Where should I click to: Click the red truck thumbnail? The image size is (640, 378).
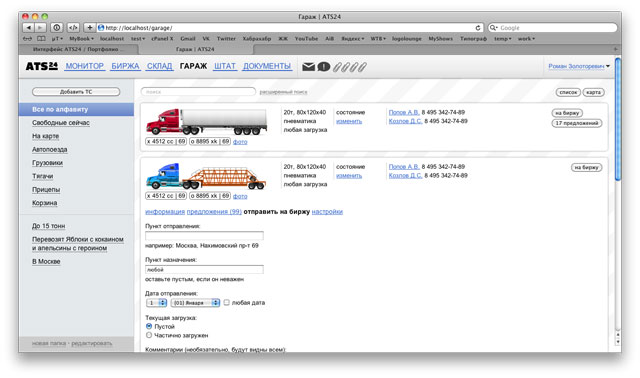207,122
